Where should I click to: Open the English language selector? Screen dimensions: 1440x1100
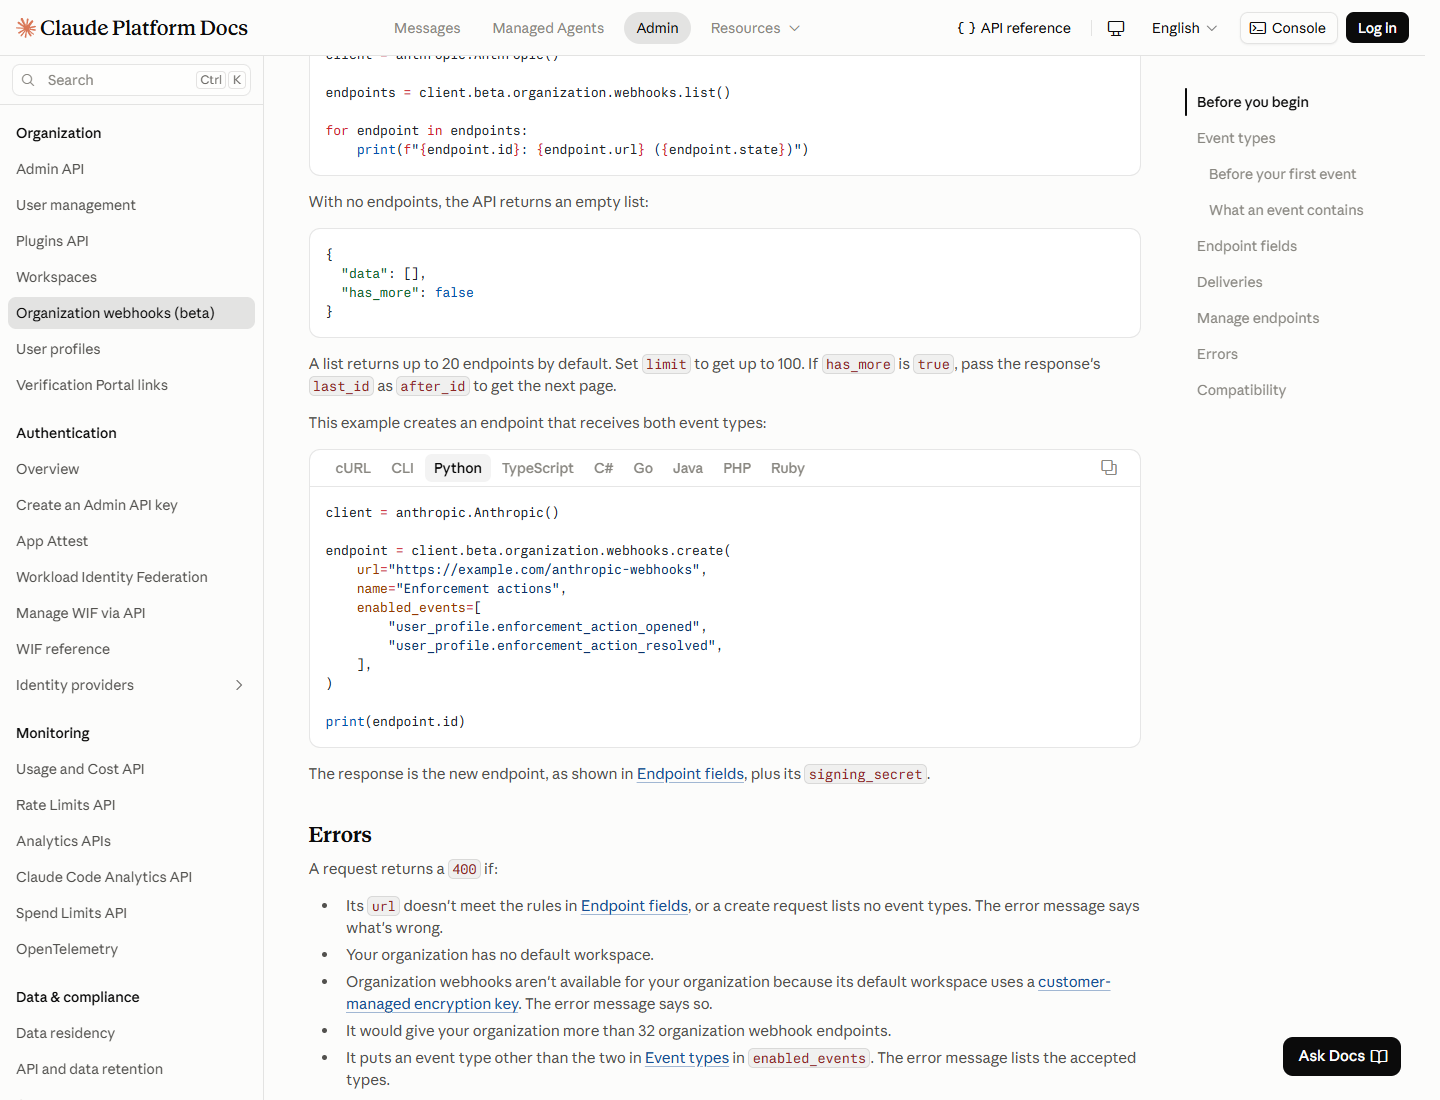[x=1184, y=28]
